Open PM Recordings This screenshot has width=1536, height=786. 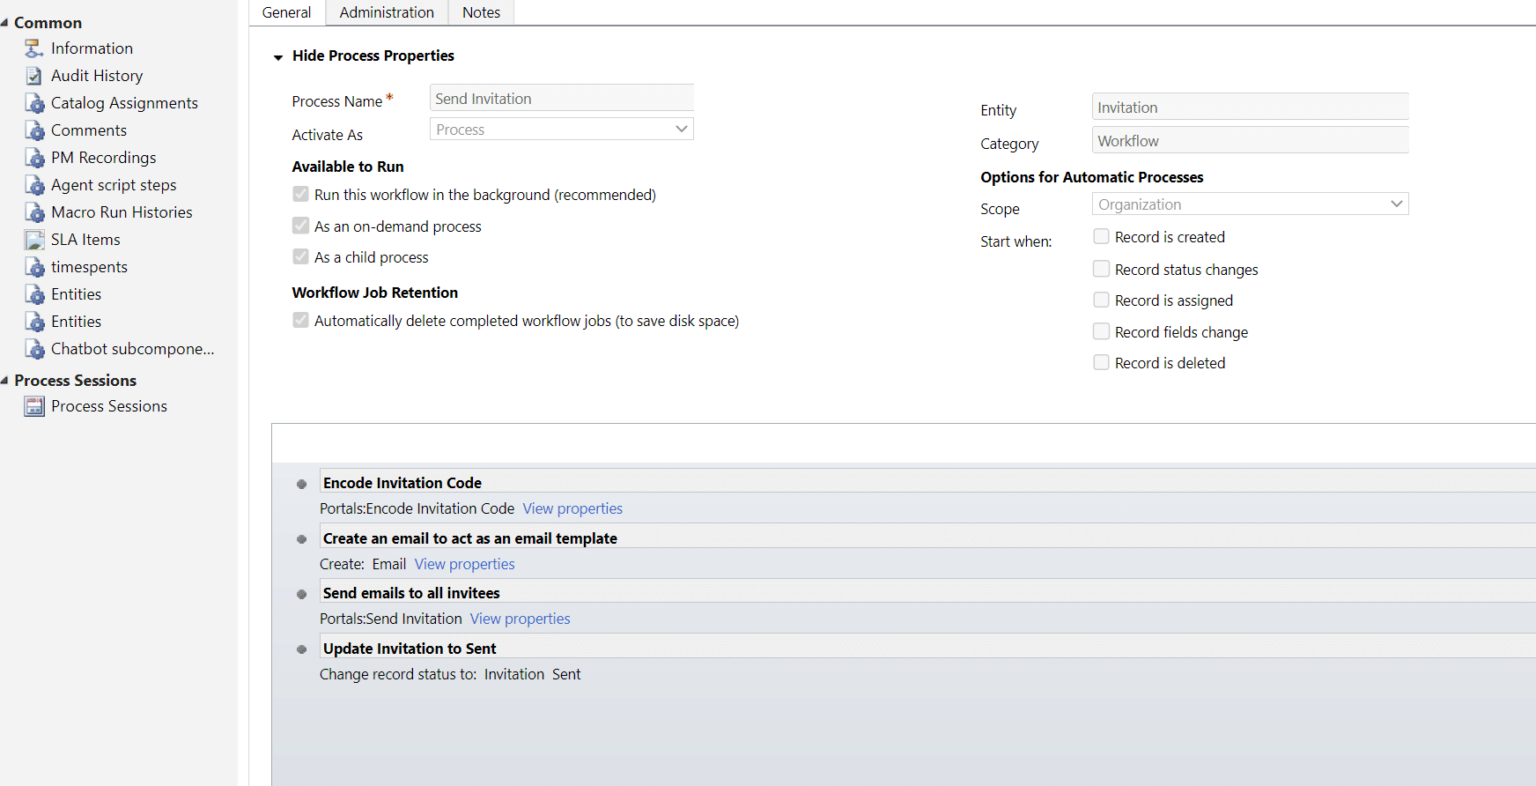pos(103,157)
